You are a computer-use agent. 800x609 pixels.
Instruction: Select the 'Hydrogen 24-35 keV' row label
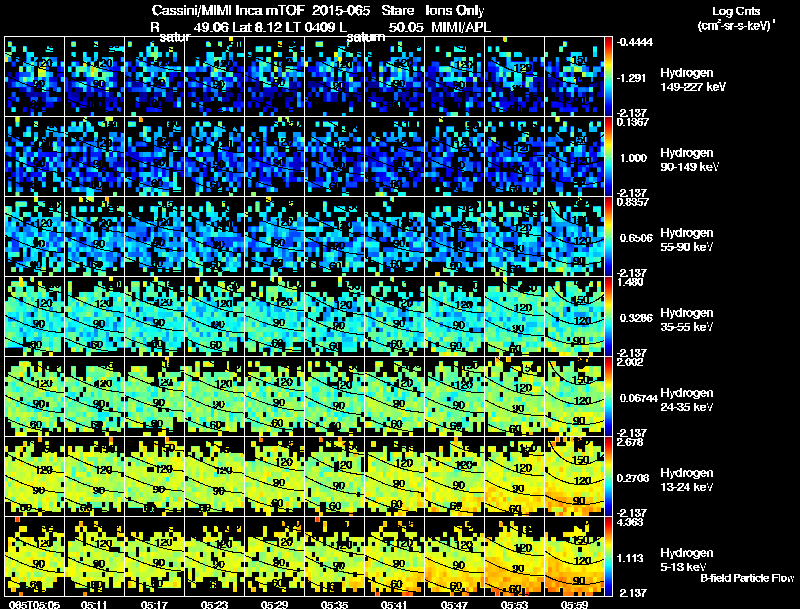(x=687, y=400)
